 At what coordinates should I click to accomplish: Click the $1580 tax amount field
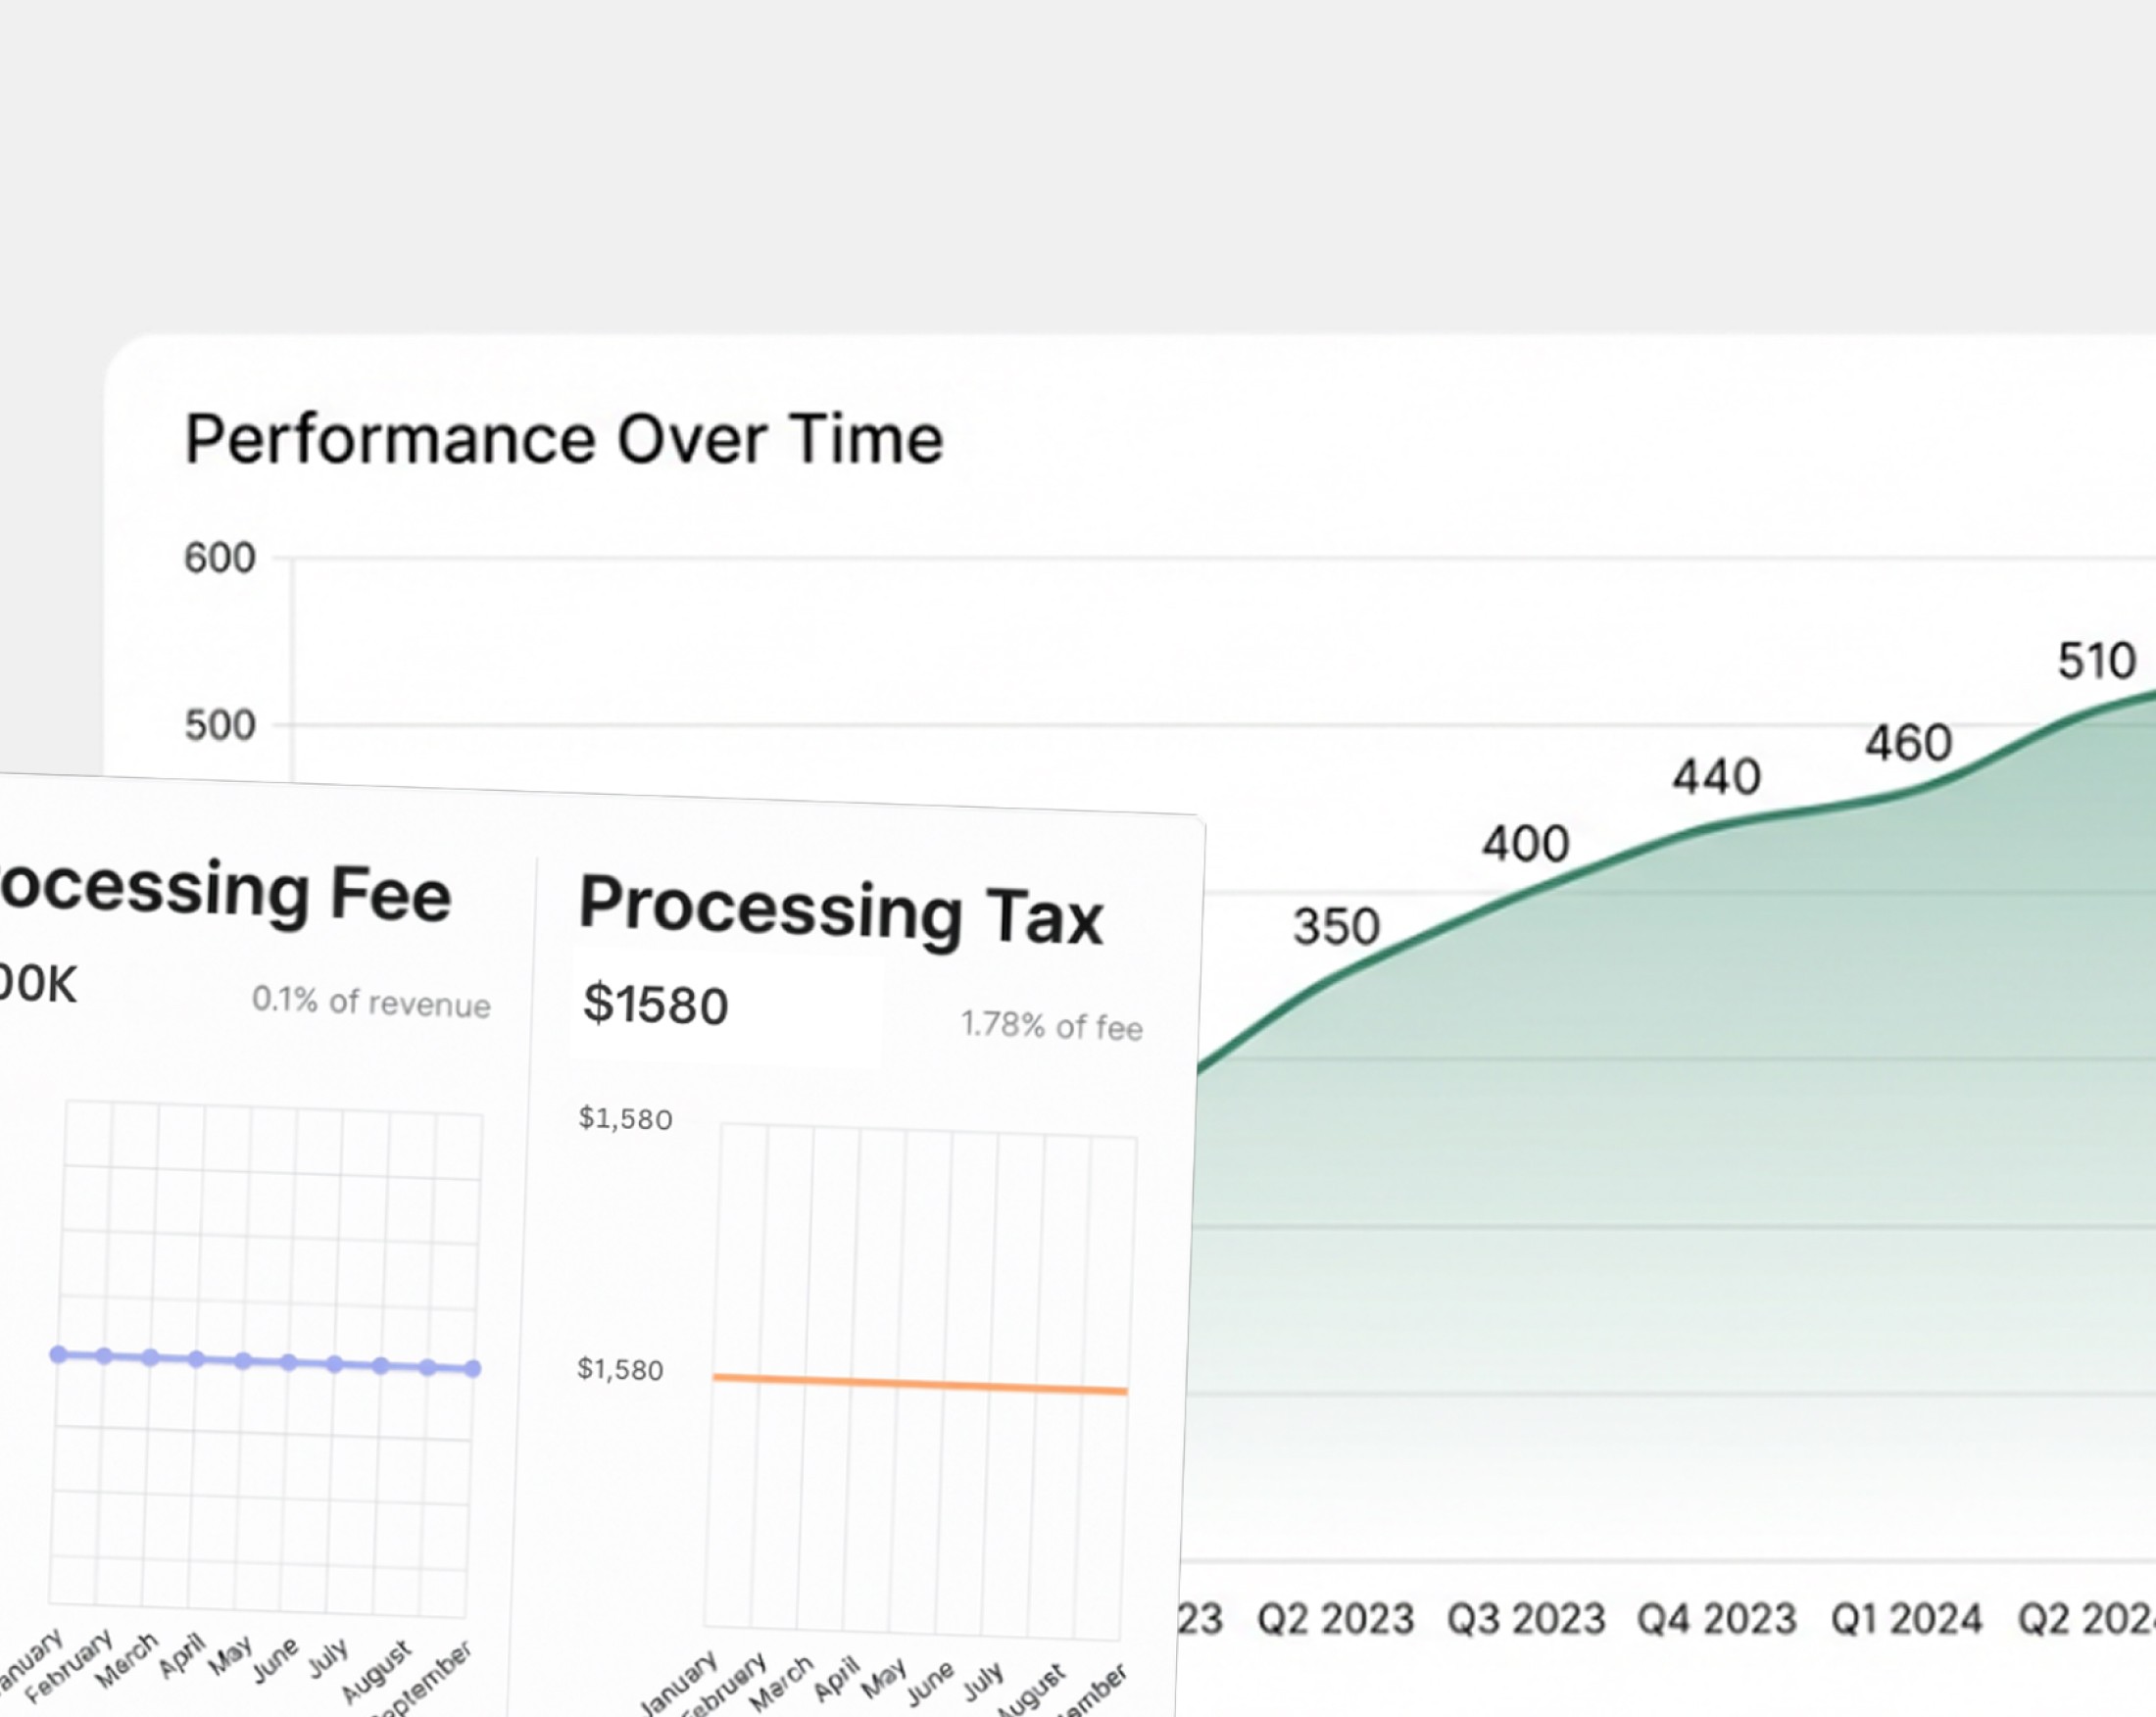point(656,1004)
